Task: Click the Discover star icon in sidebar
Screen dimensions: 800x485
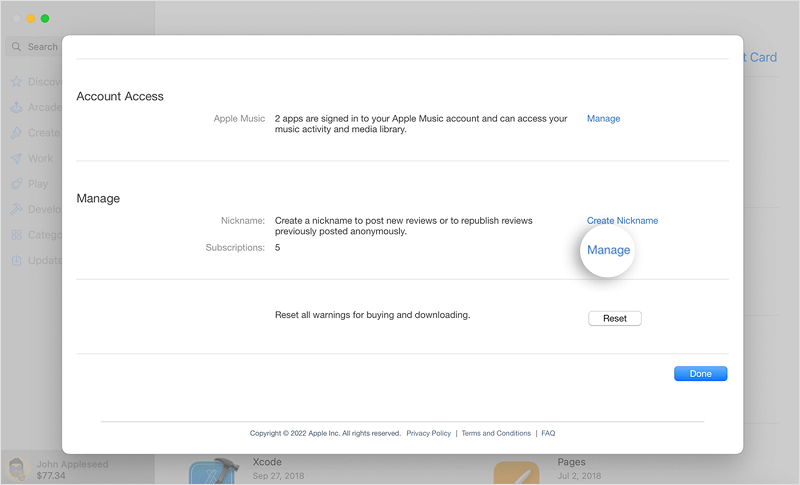Action: 17,82
